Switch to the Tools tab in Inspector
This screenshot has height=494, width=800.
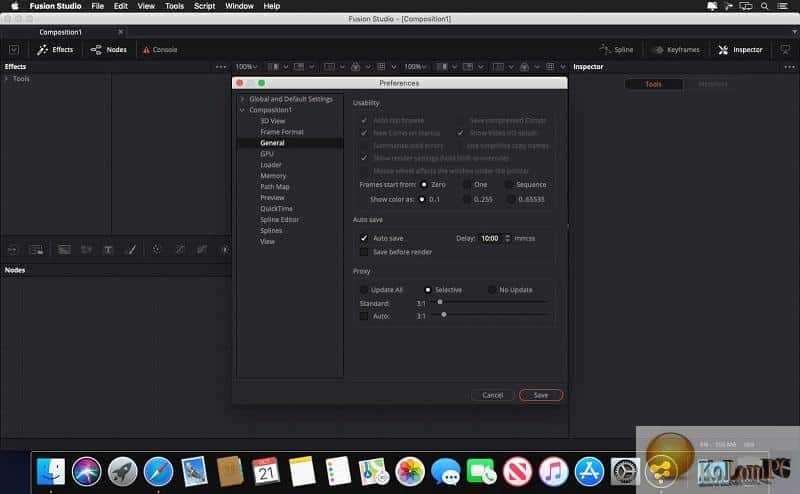pos(654,84)
